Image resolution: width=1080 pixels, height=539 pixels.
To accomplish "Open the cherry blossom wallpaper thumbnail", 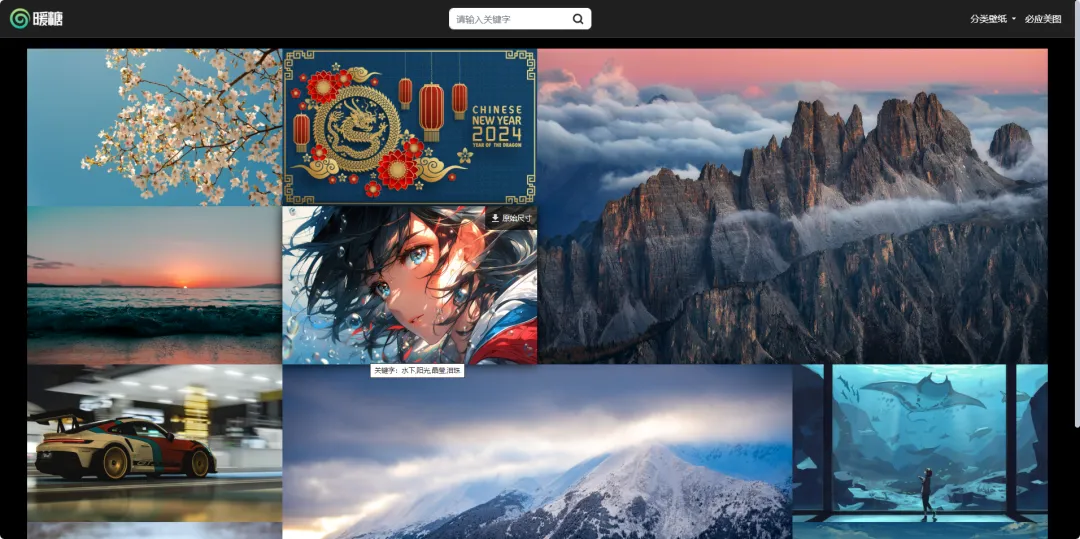I will tap(154, 127).
